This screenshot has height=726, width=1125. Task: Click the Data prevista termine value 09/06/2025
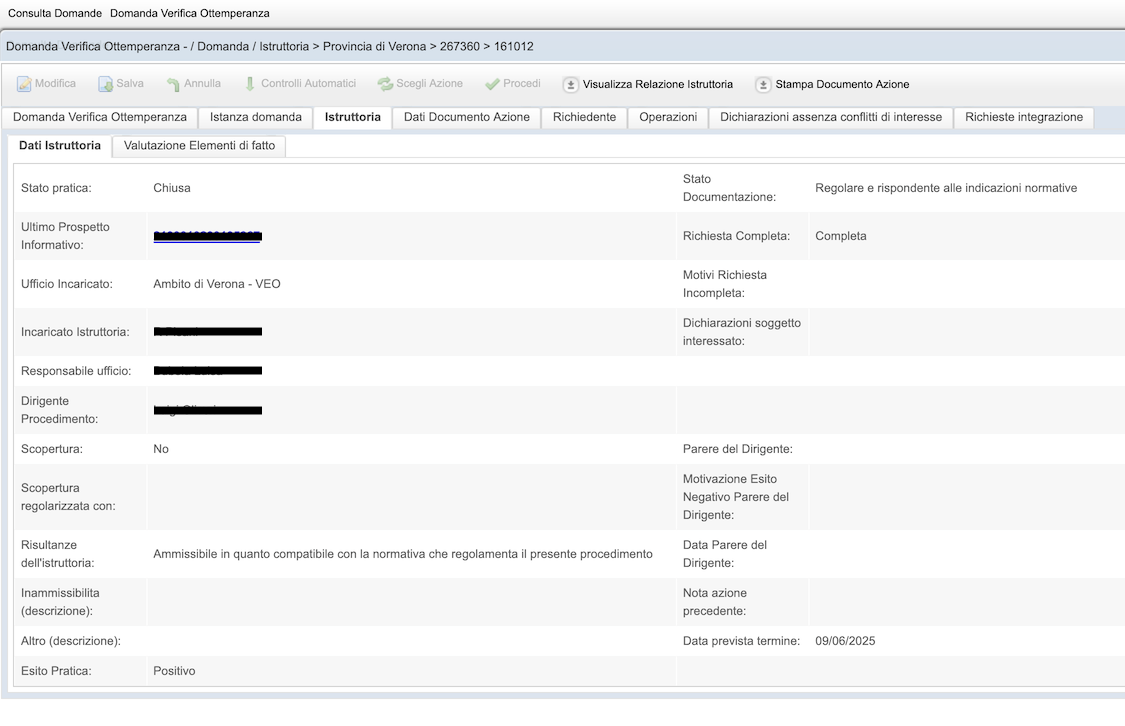pos(845,641)
